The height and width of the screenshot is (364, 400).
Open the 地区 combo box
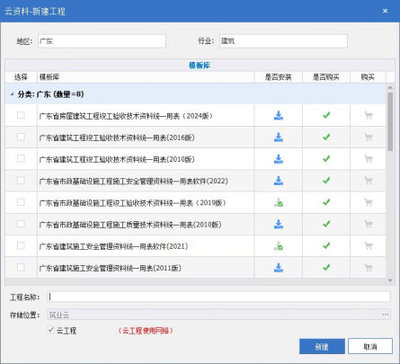pyautogui.click(x=102, y=41)
